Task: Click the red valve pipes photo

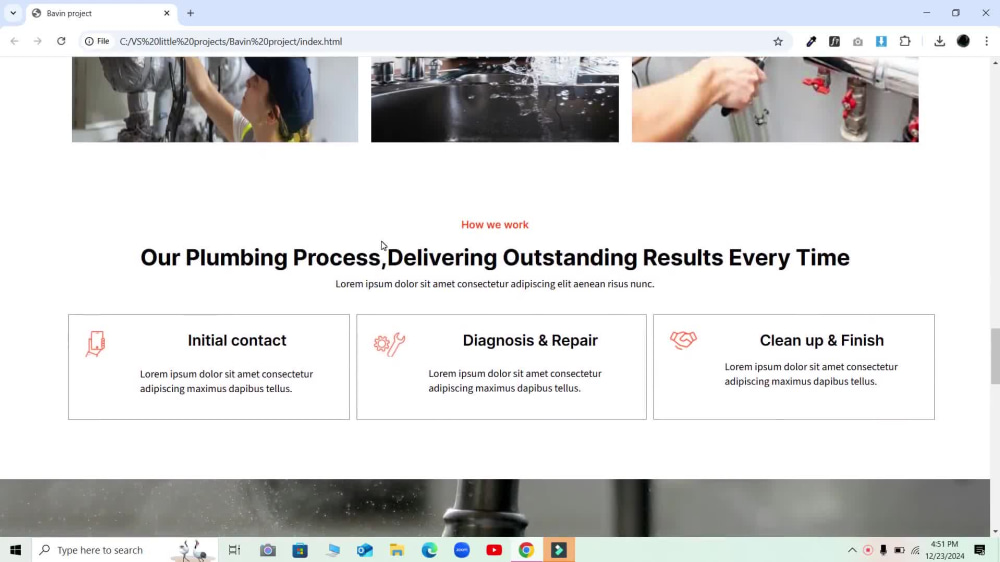Action: tap(775, 100)
